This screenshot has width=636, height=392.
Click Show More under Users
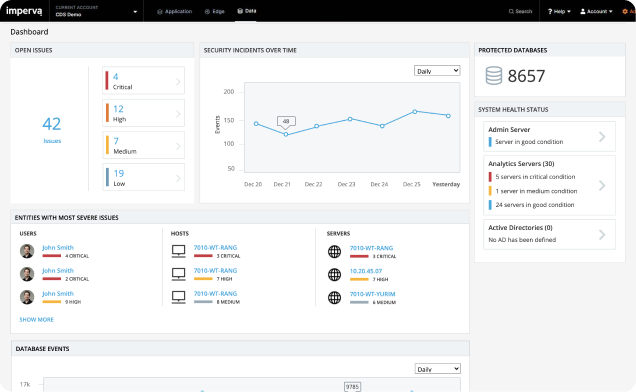coord(37,320)
